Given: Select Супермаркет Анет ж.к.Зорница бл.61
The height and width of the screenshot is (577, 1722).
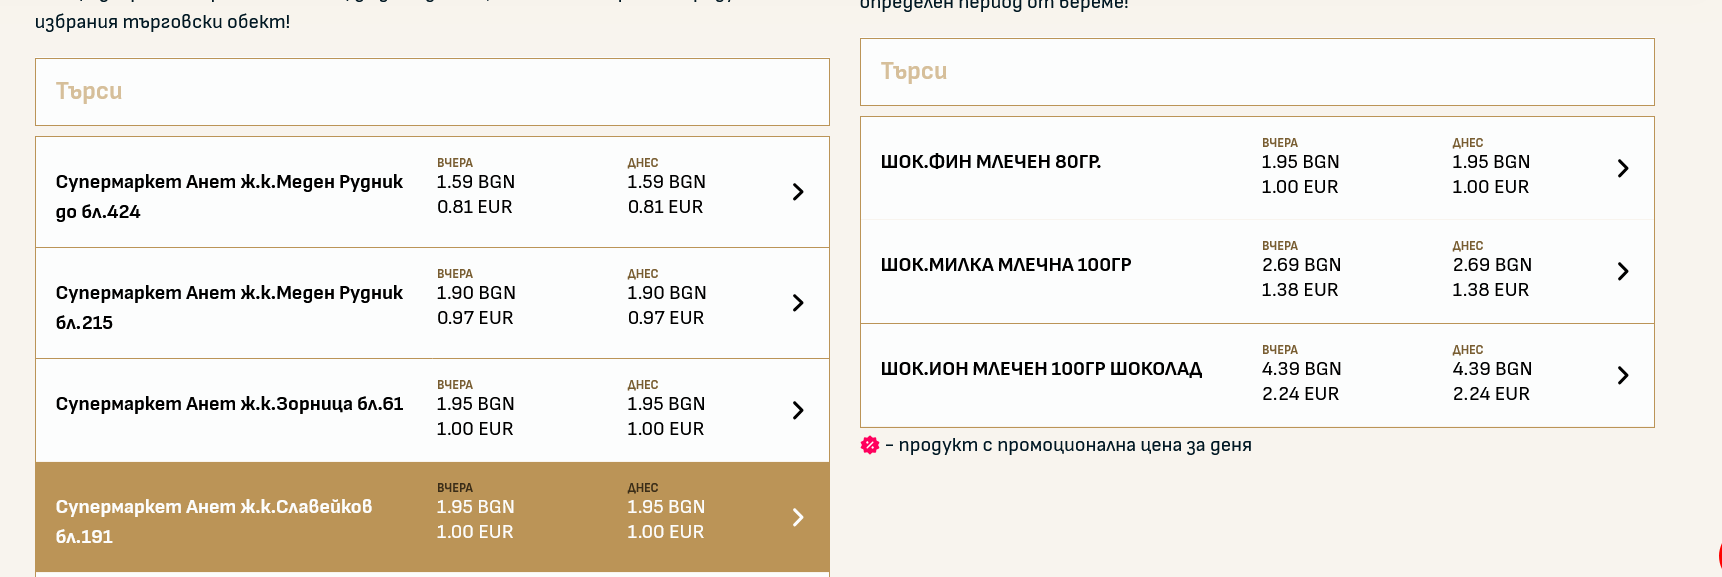Looking at the screenshot, I should [229, 404].
